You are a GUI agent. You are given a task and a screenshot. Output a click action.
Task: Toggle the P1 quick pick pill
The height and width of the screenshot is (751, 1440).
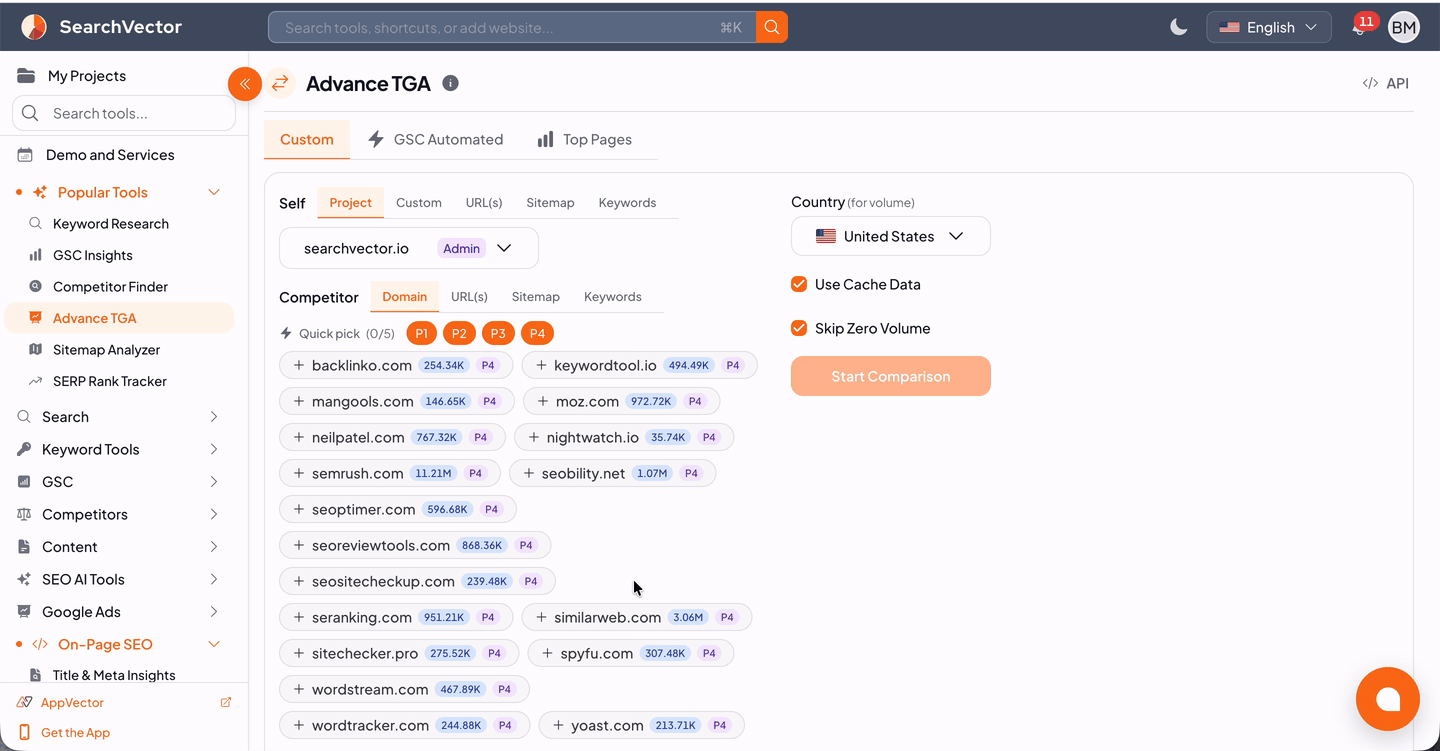coord(421,334)
